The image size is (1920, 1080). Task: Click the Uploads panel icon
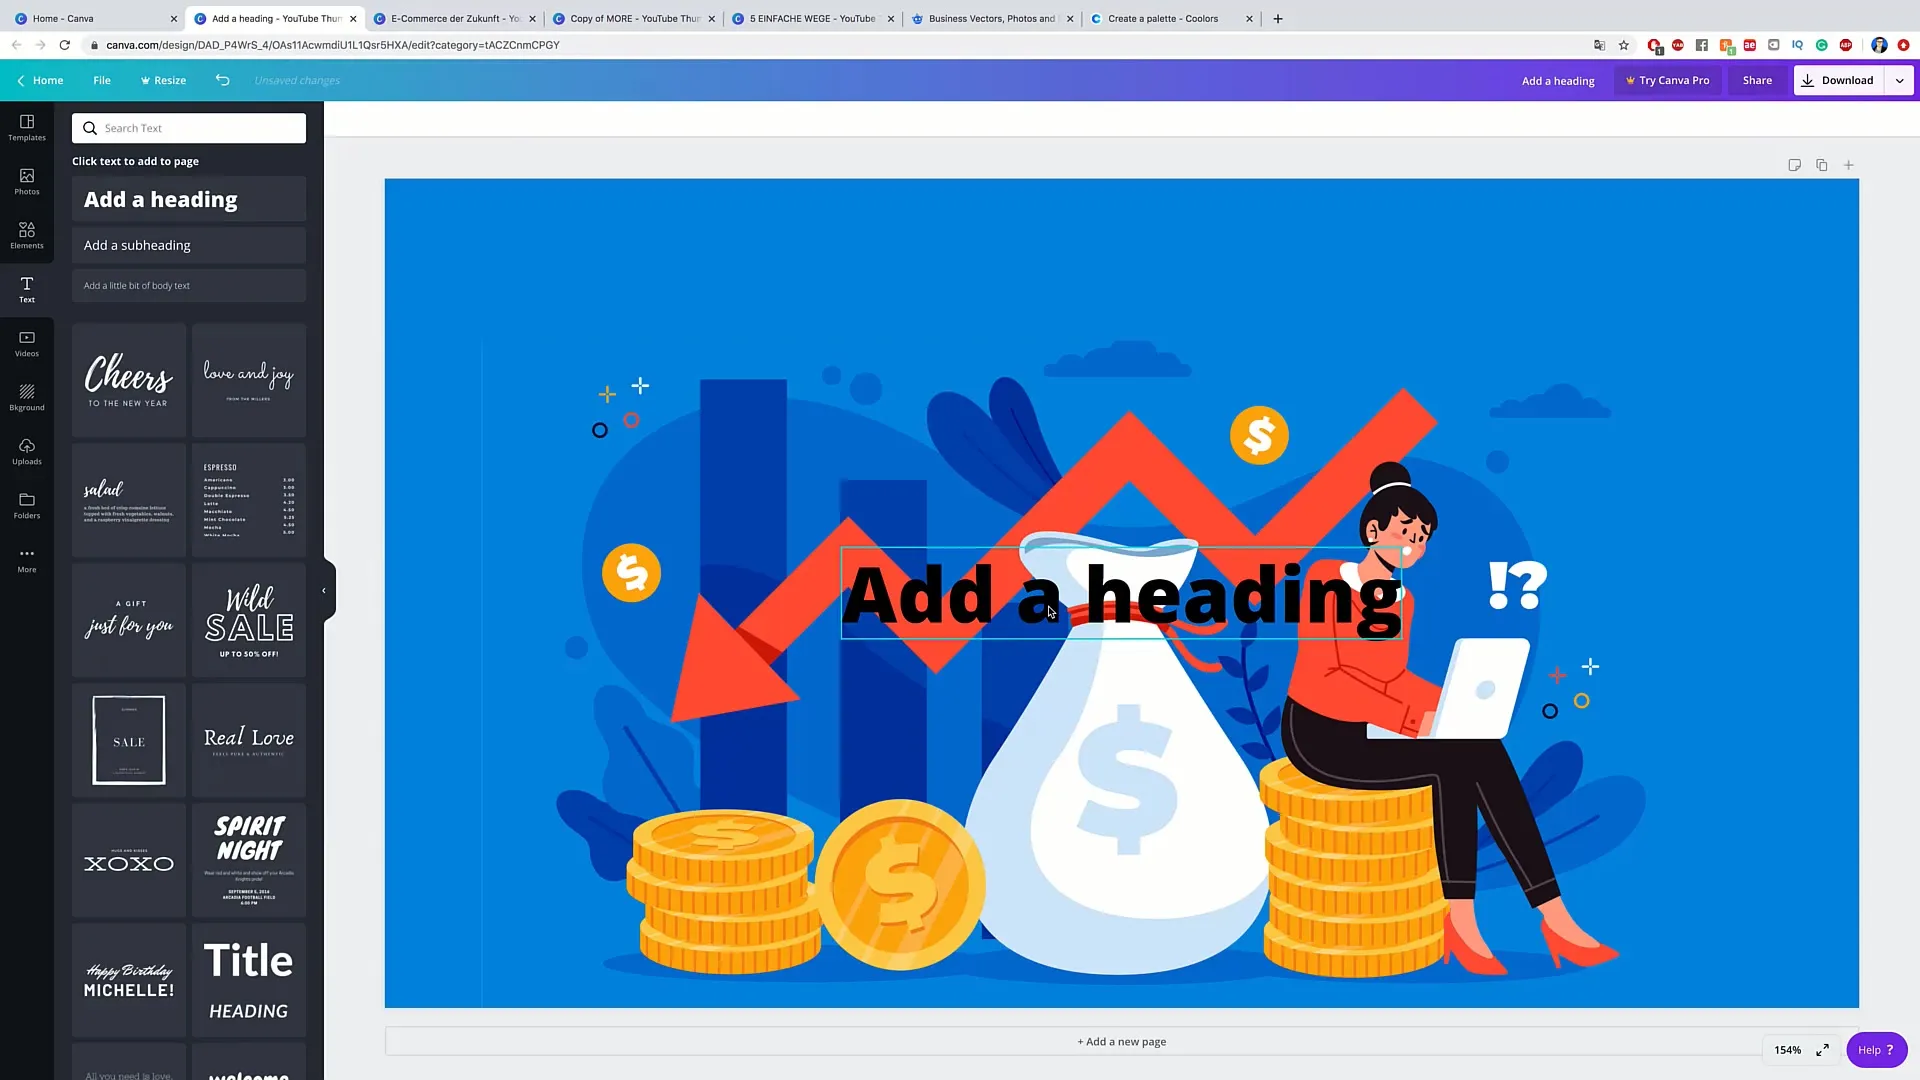coord(26,451)
